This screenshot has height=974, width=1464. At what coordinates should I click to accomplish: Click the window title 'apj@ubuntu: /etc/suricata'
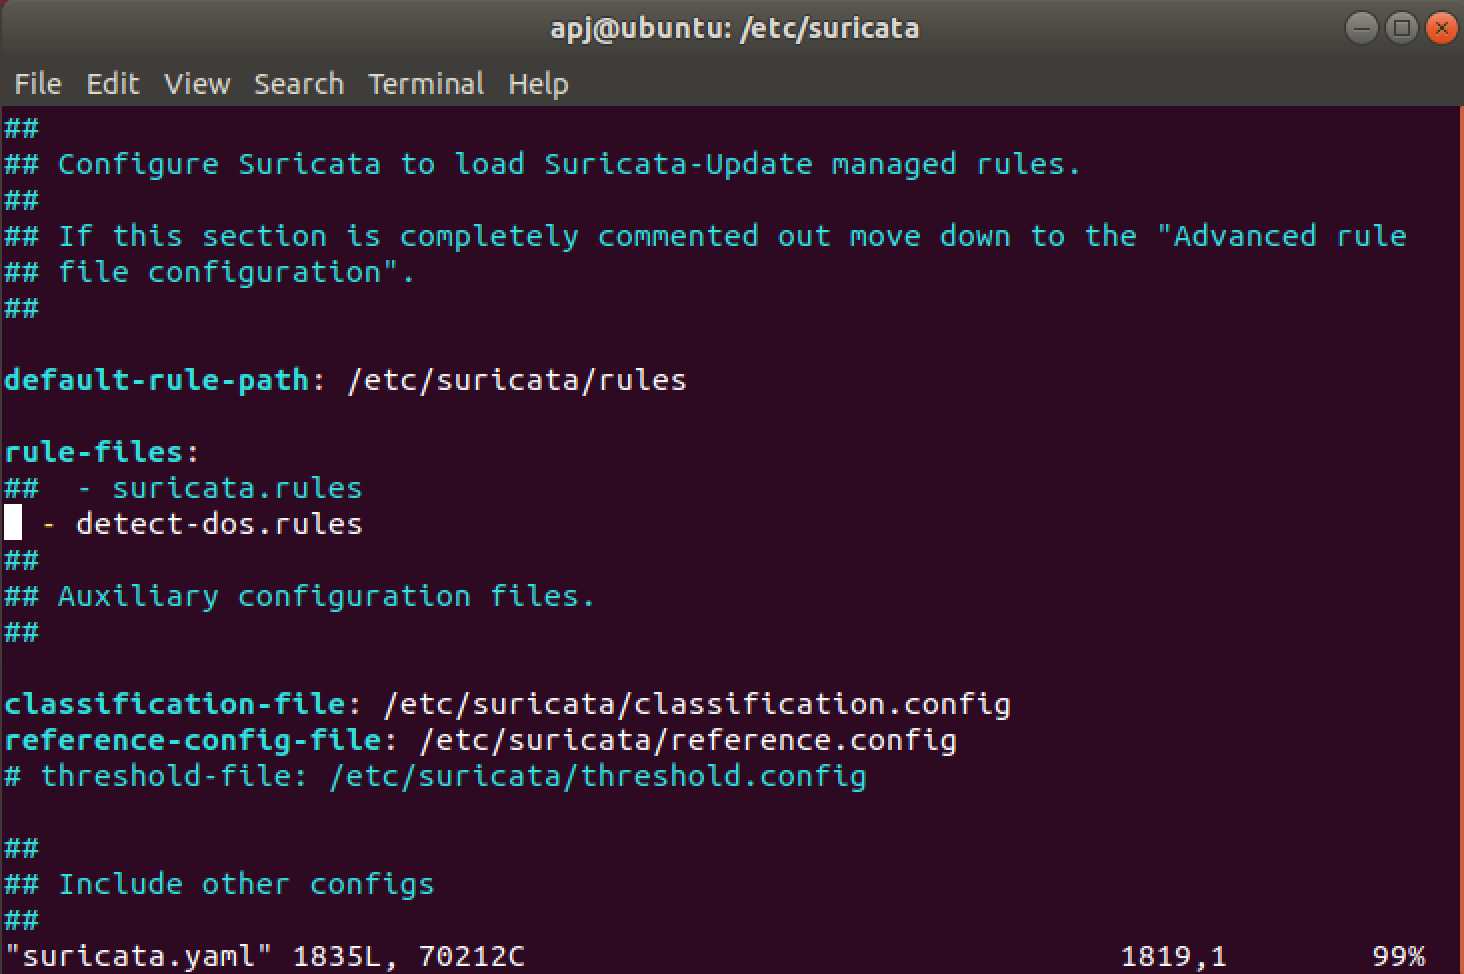(734, 28)
